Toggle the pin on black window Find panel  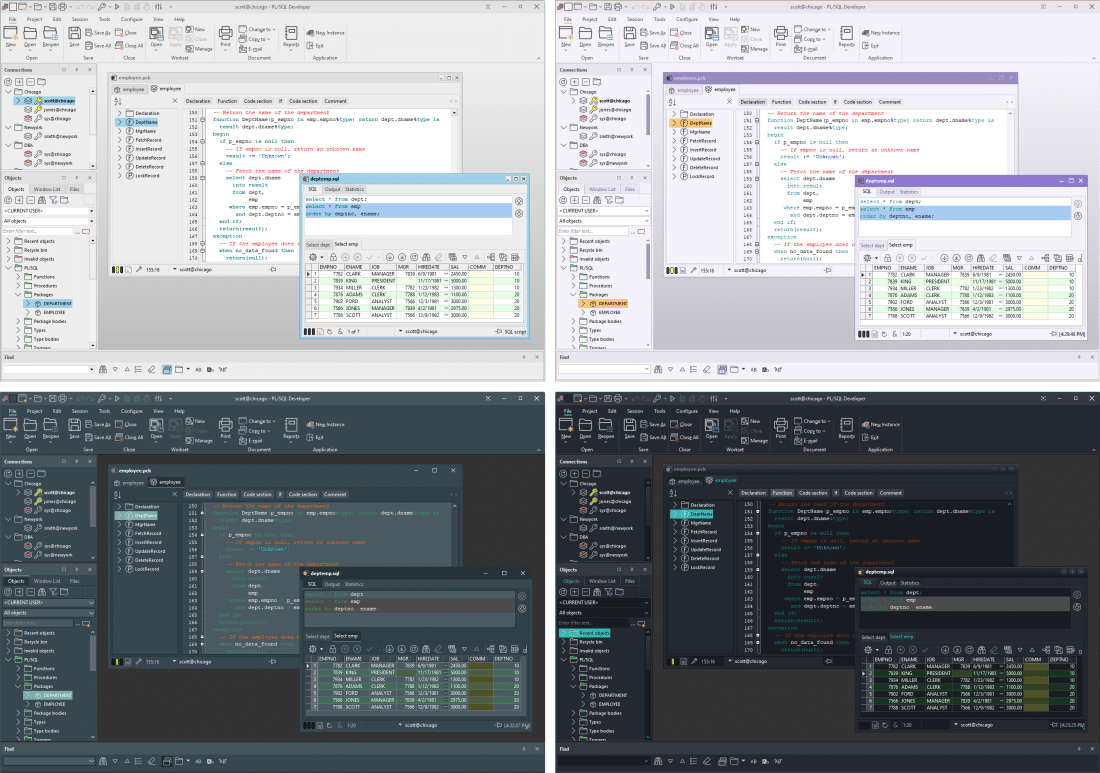coord(1079,748)
